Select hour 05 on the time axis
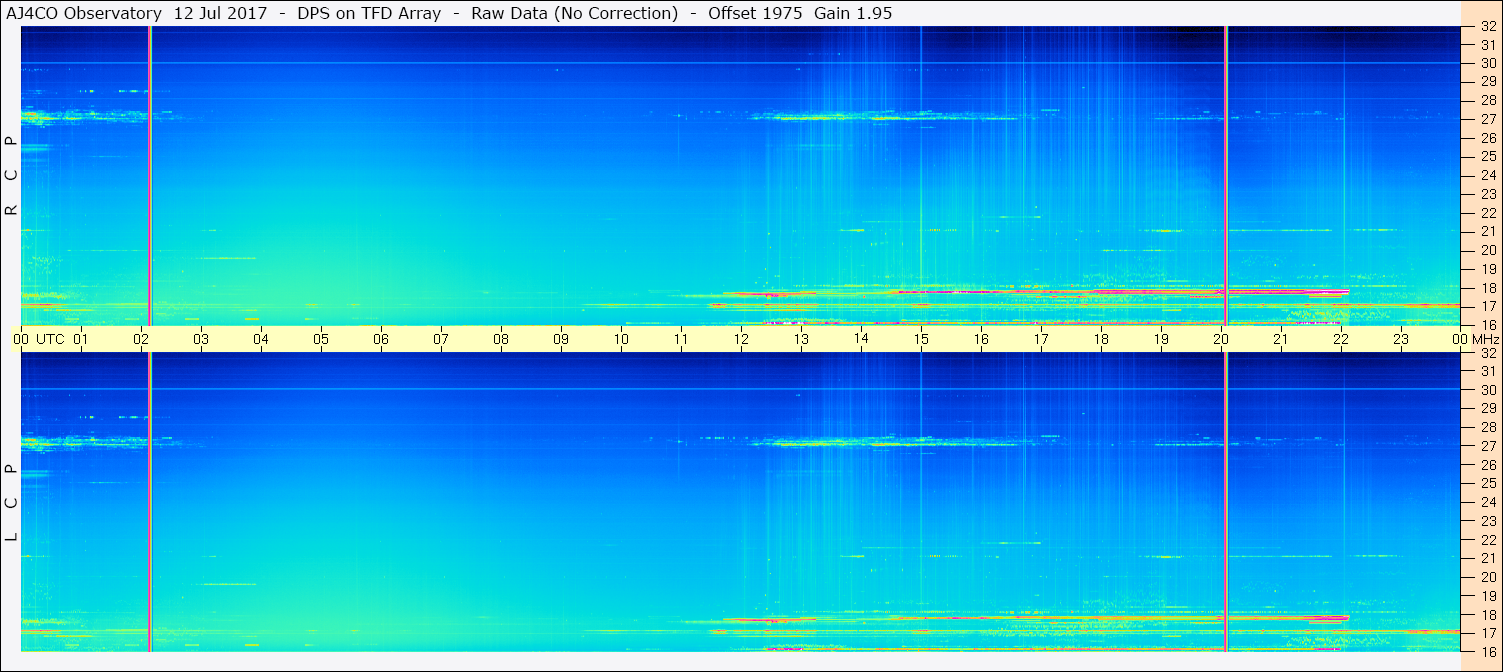This screenshot has width=1503, height=672. pyautogui.click(x=321, y=339)
